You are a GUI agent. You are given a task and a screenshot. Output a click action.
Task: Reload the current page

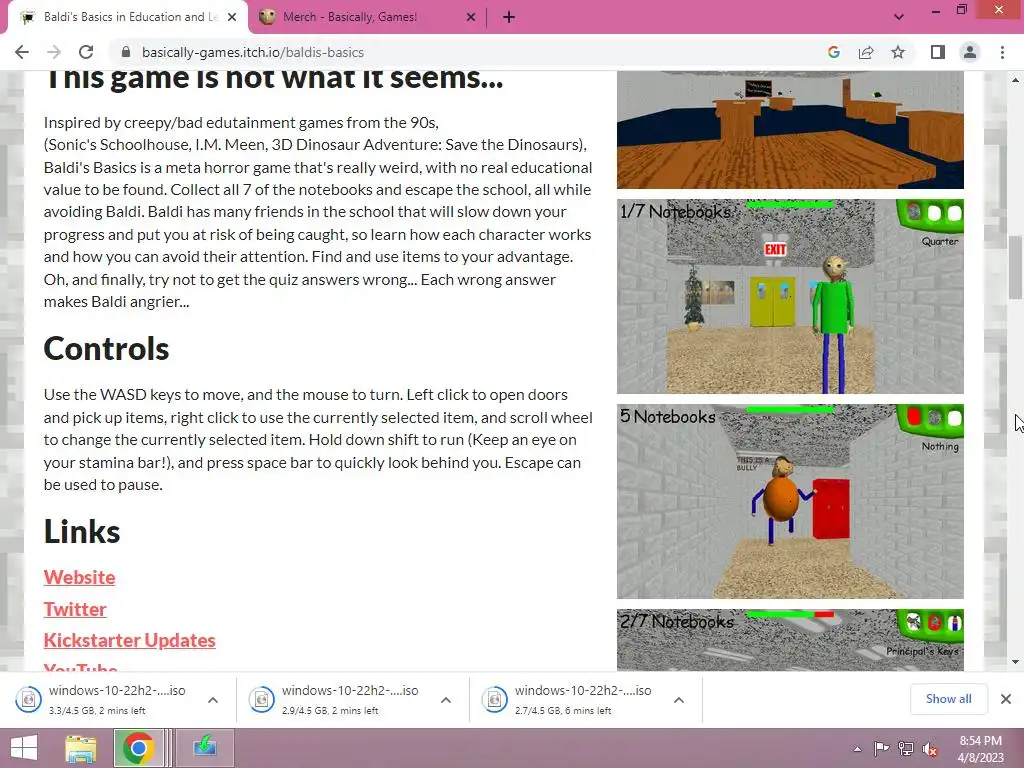tap(86, 52)
